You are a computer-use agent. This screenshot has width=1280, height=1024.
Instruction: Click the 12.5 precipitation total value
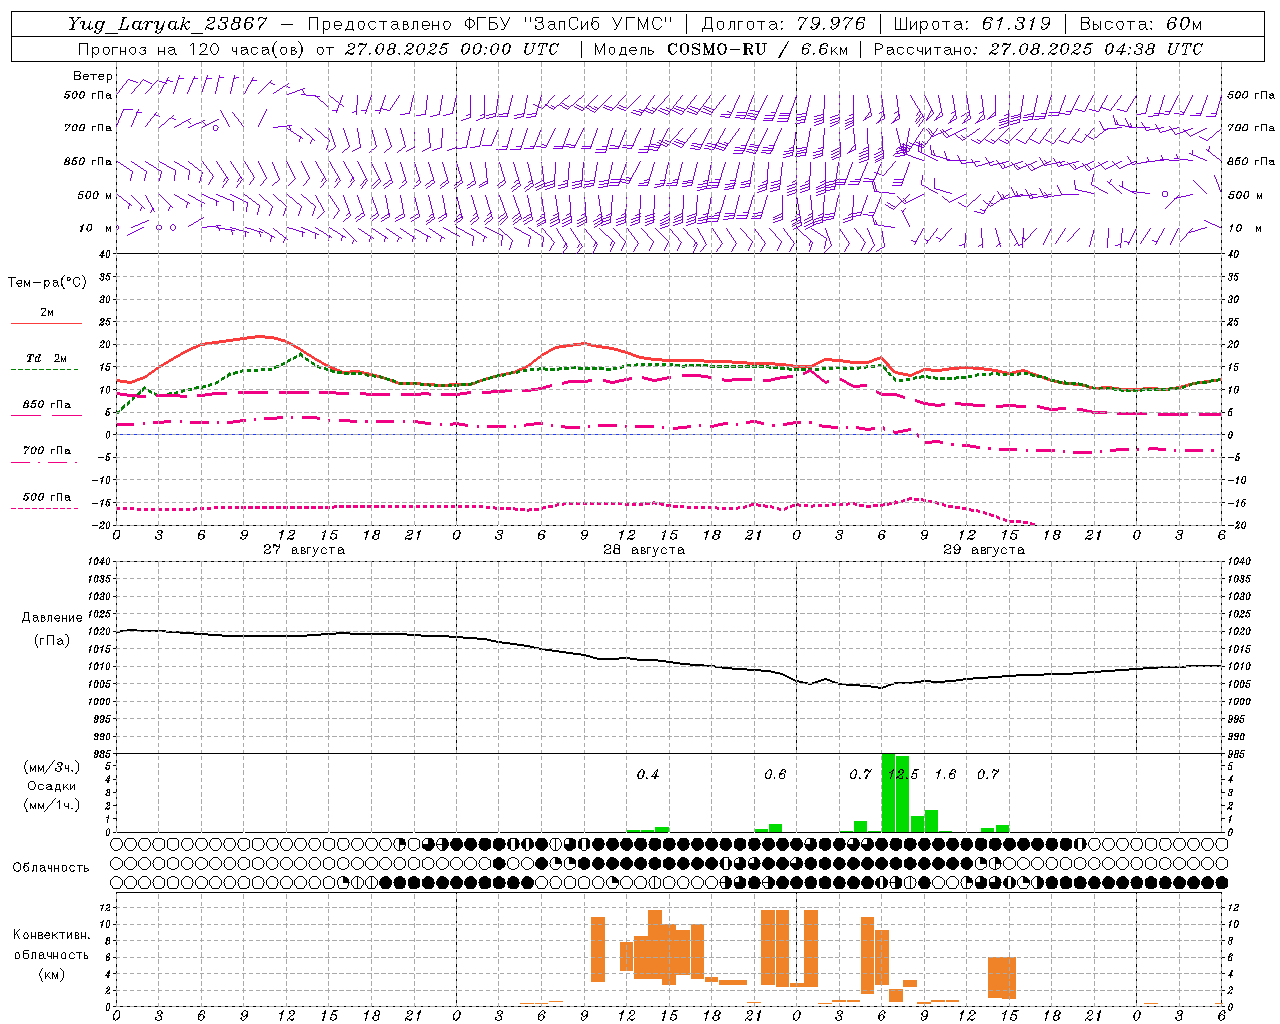[904, 775]
